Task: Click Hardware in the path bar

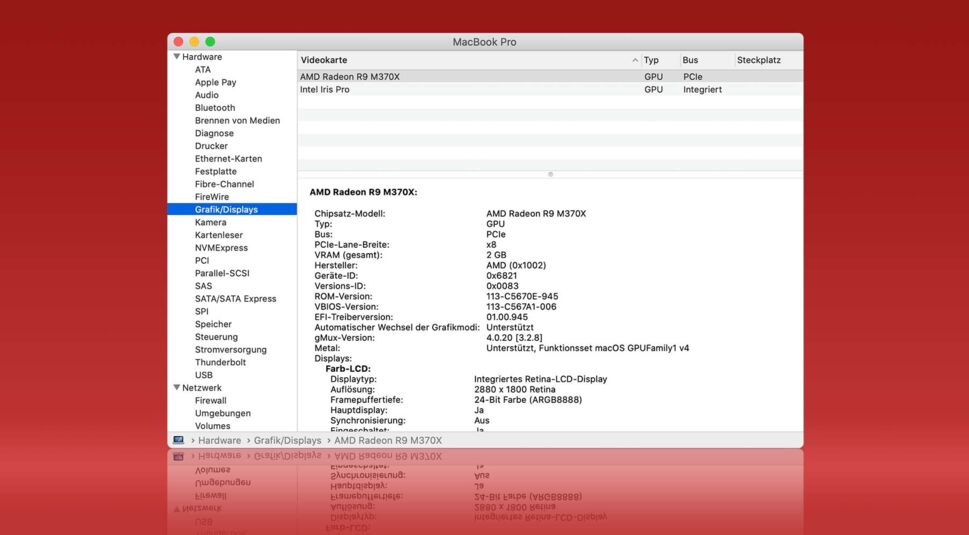Action: (219, 440)
